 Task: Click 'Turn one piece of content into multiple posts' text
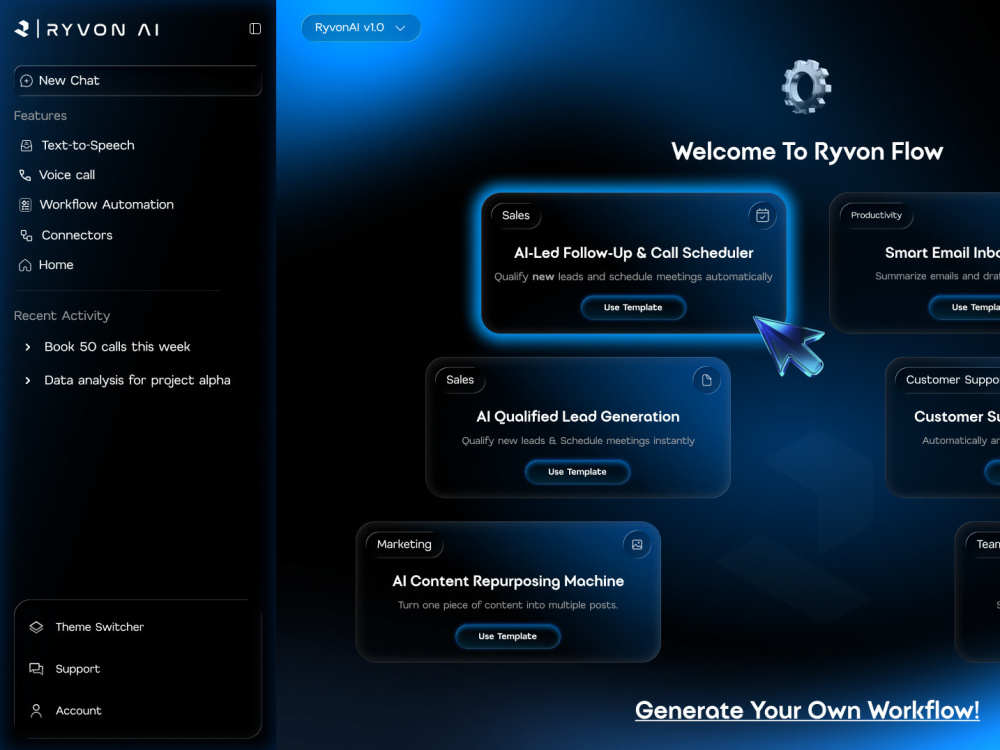point(508,605)
